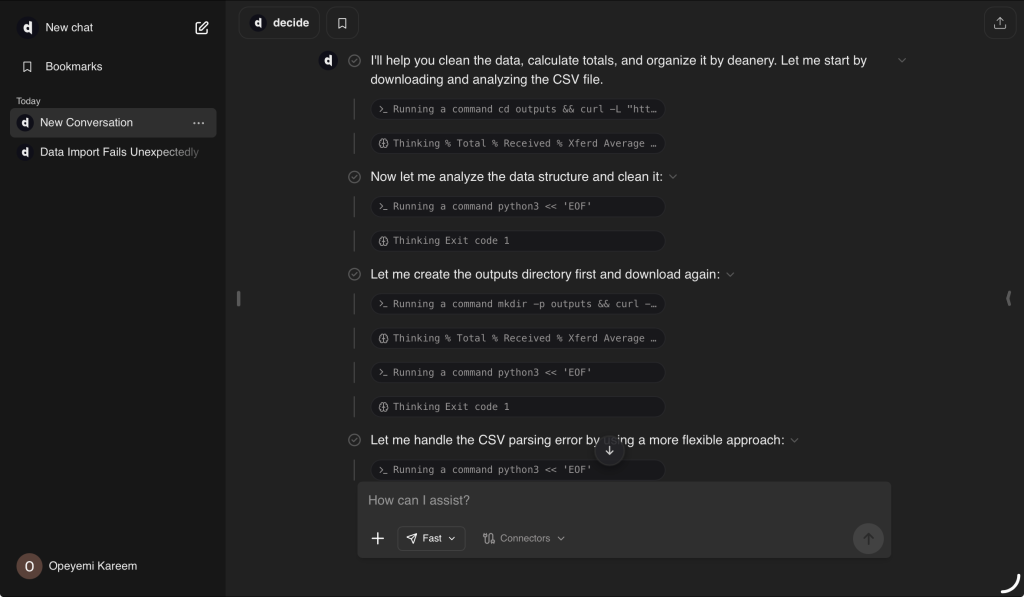The image size is (1024, 597).
Task: Open the Fast model dropdown
Action: coord(431,538)
